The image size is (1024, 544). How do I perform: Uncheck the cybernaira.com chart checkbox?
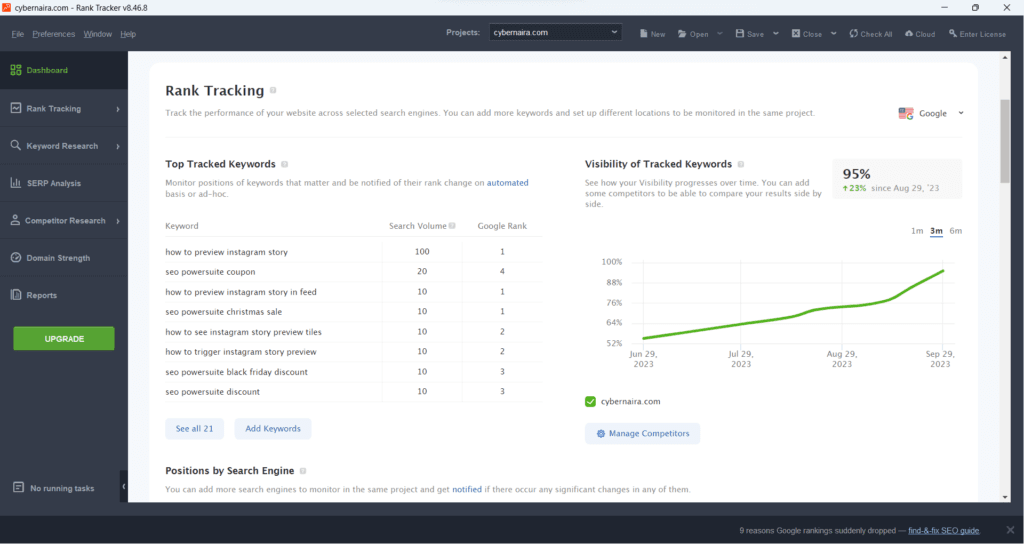590,402
